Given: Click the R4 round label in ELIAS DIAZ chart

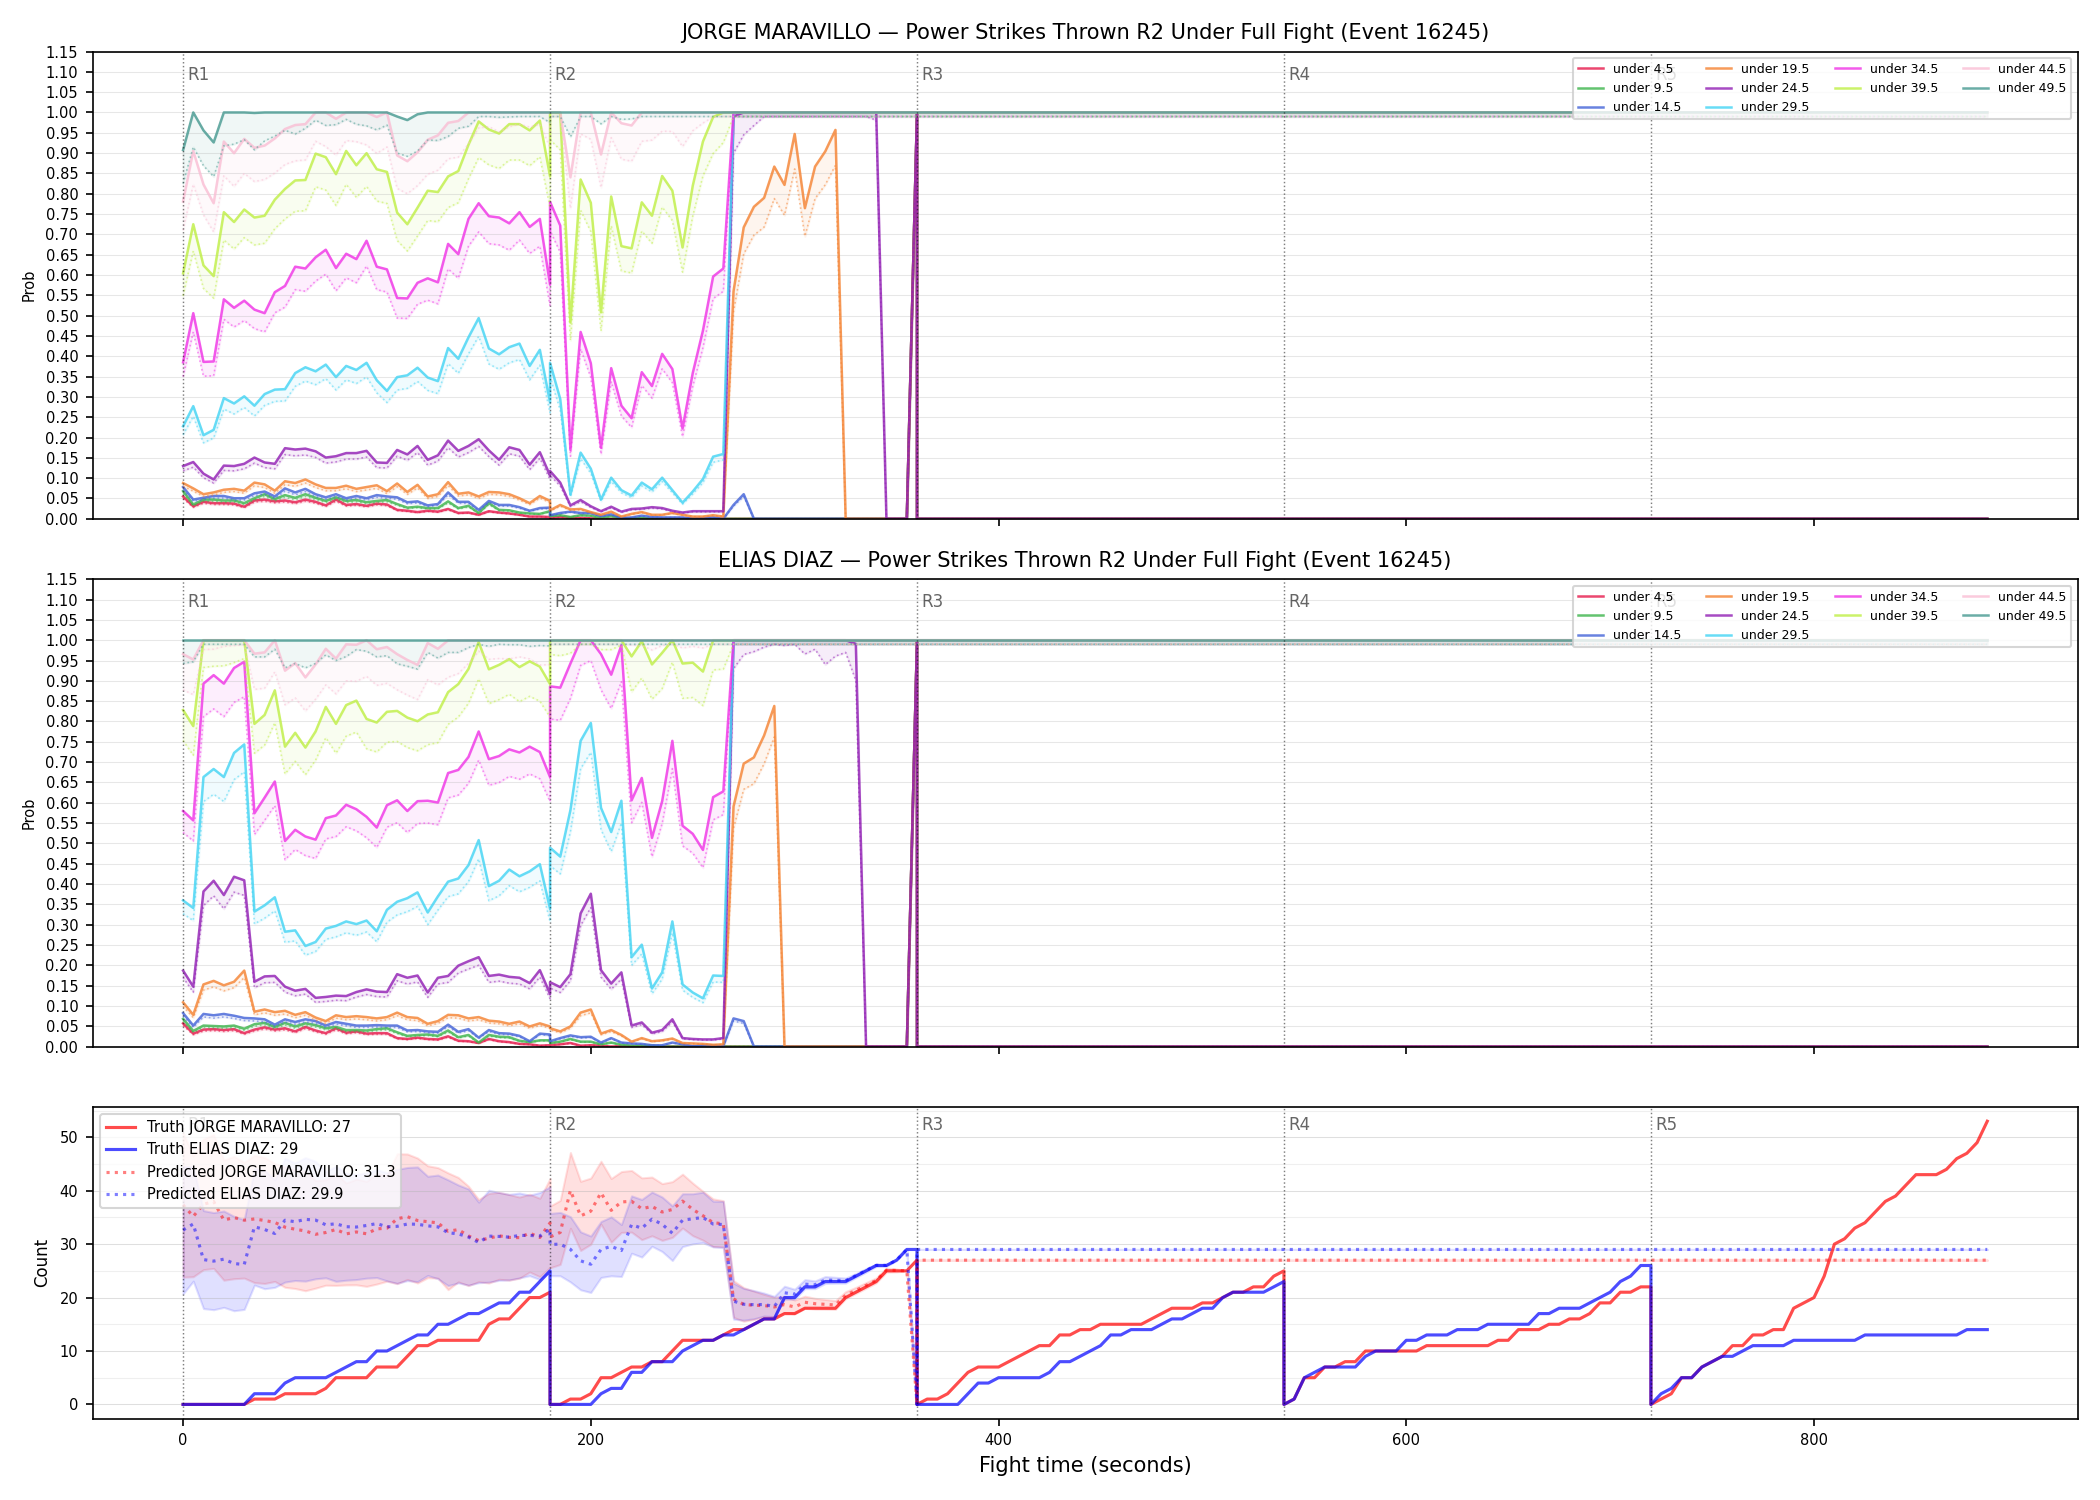Looking at the screenshot, I should tap(1299, 601).
